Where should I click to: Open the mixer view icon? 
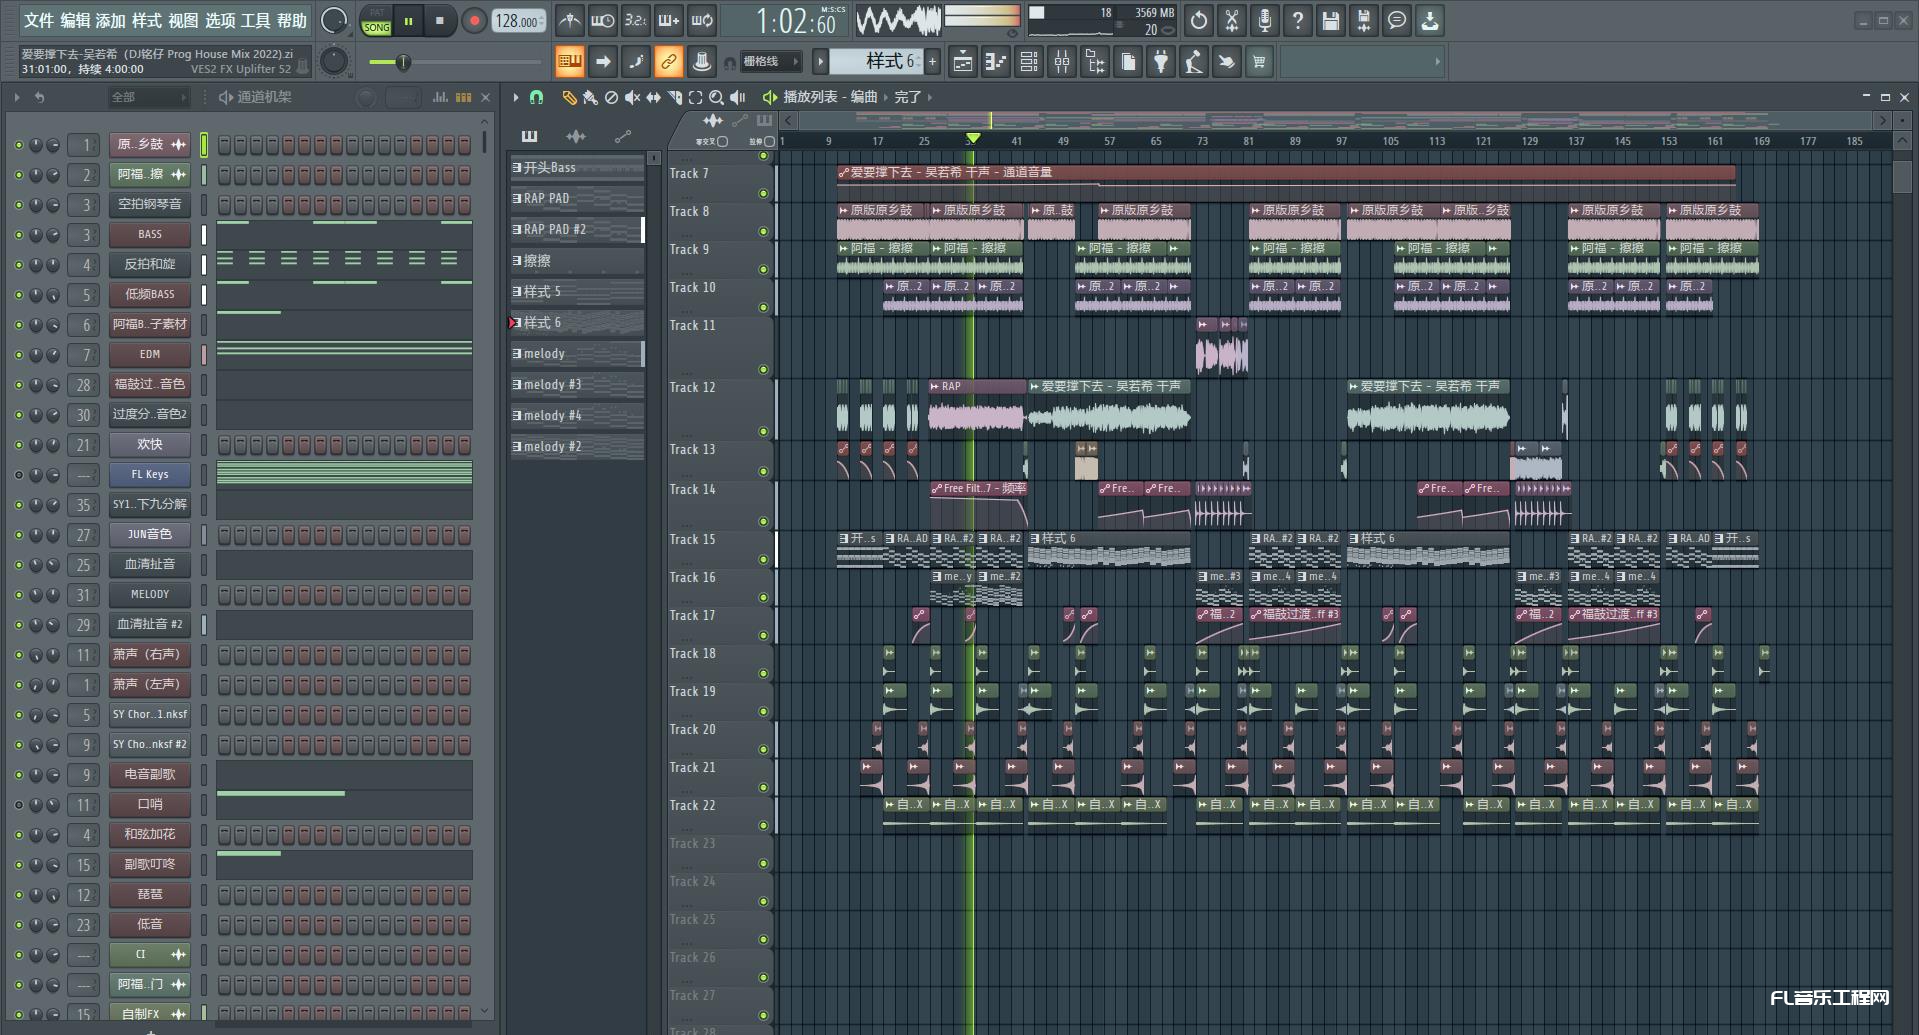pyautogui.click(x=1062, y=62)
